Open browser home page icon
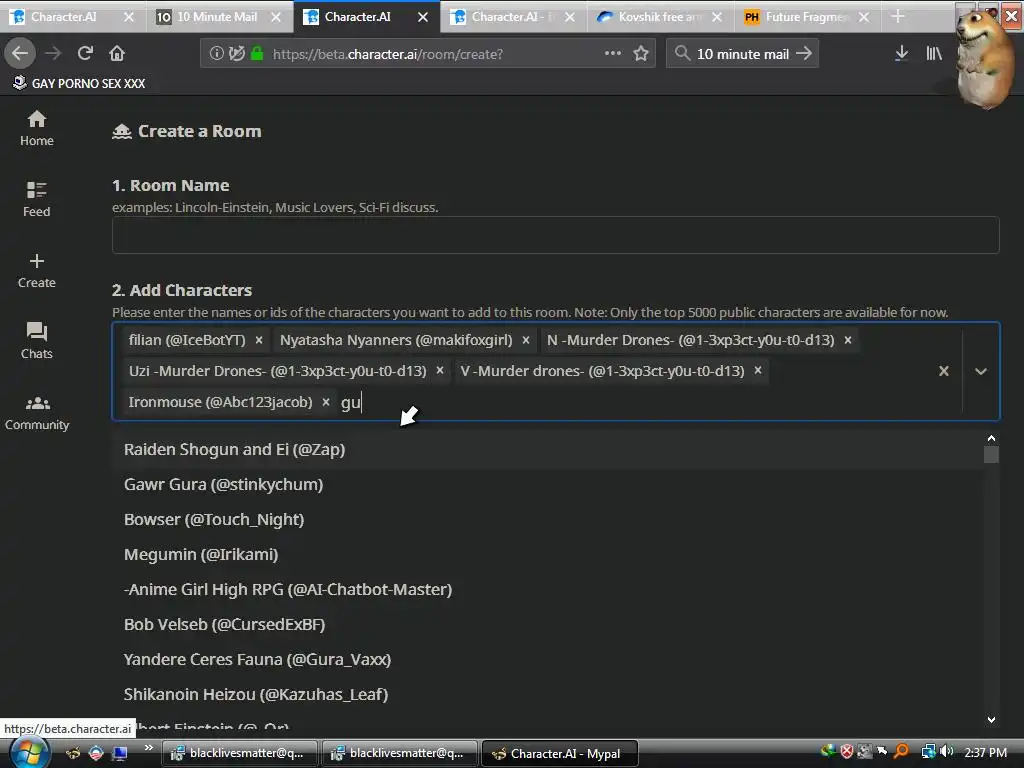This screenshot has width=1024, height=768. (x=117, y=54)
